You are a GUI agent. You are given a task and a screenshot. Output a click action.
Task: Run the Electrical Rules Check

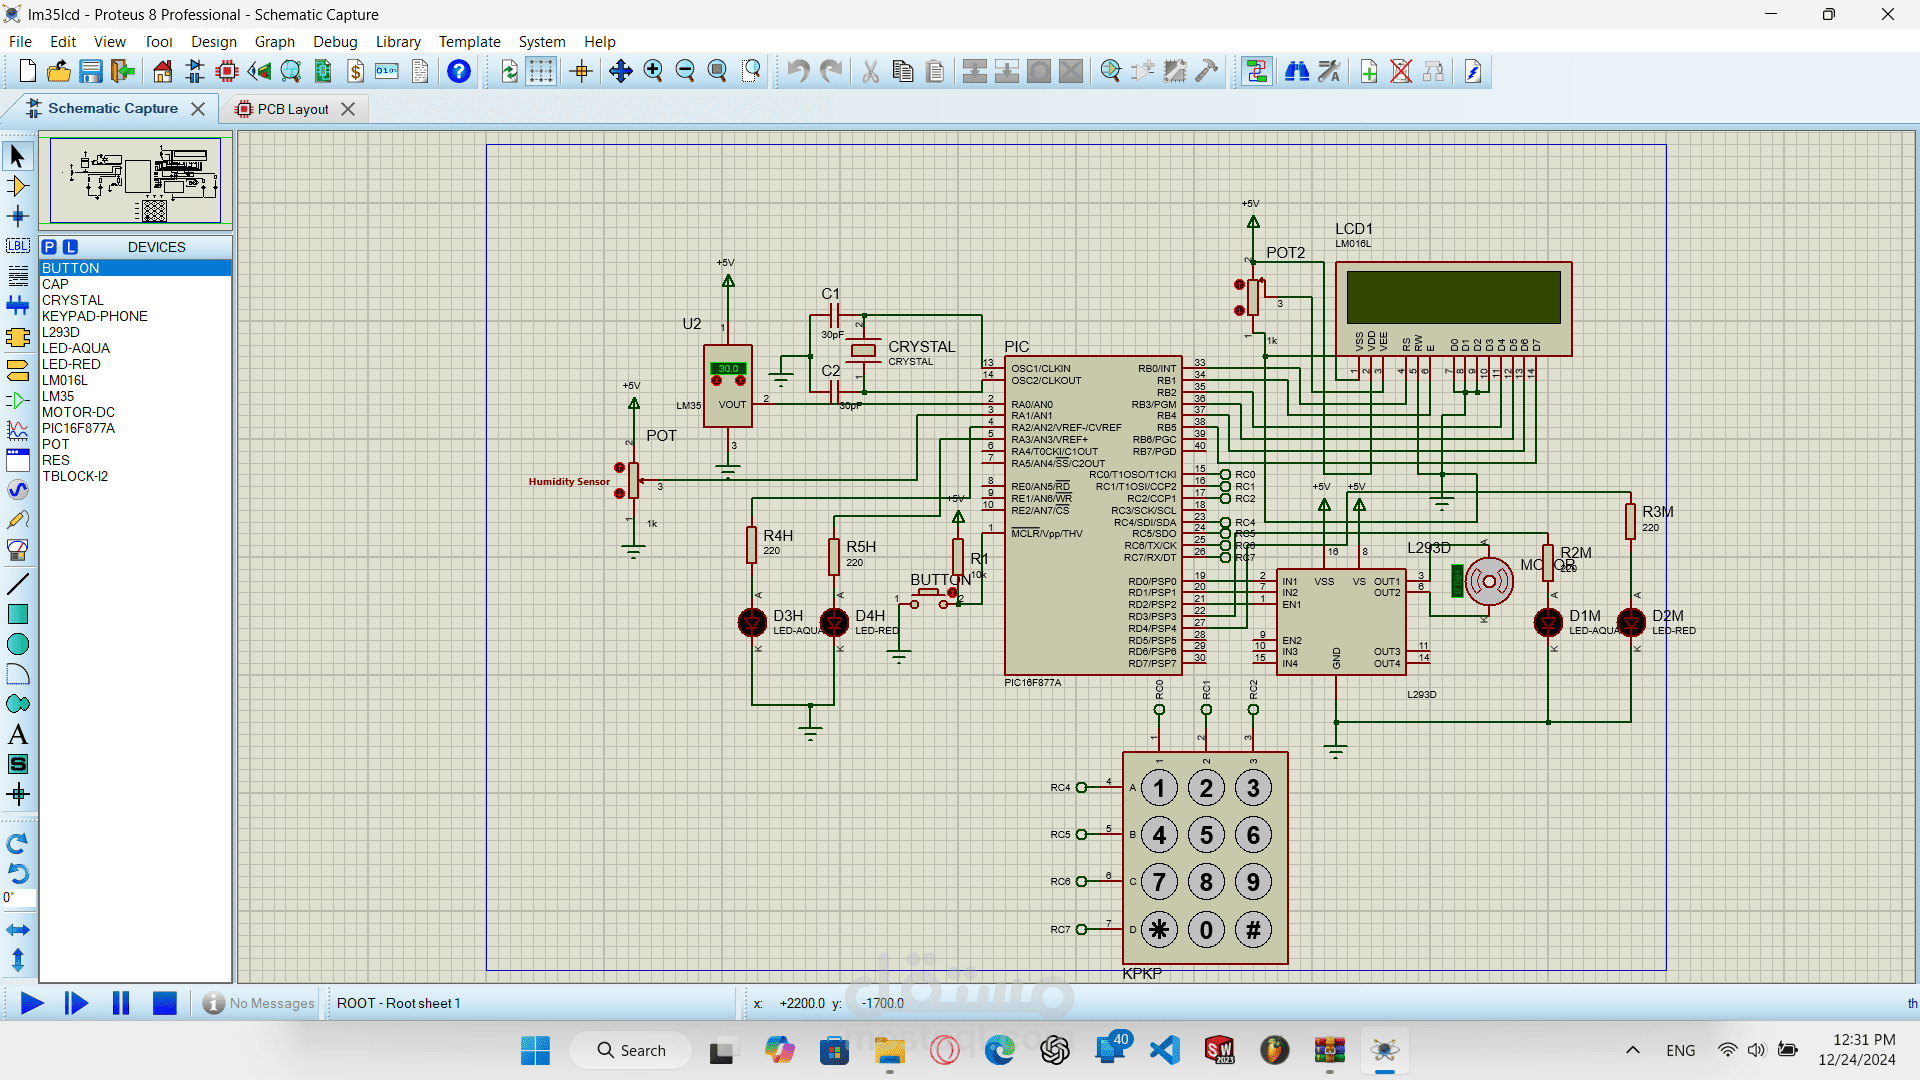(x=1472, y=71)
